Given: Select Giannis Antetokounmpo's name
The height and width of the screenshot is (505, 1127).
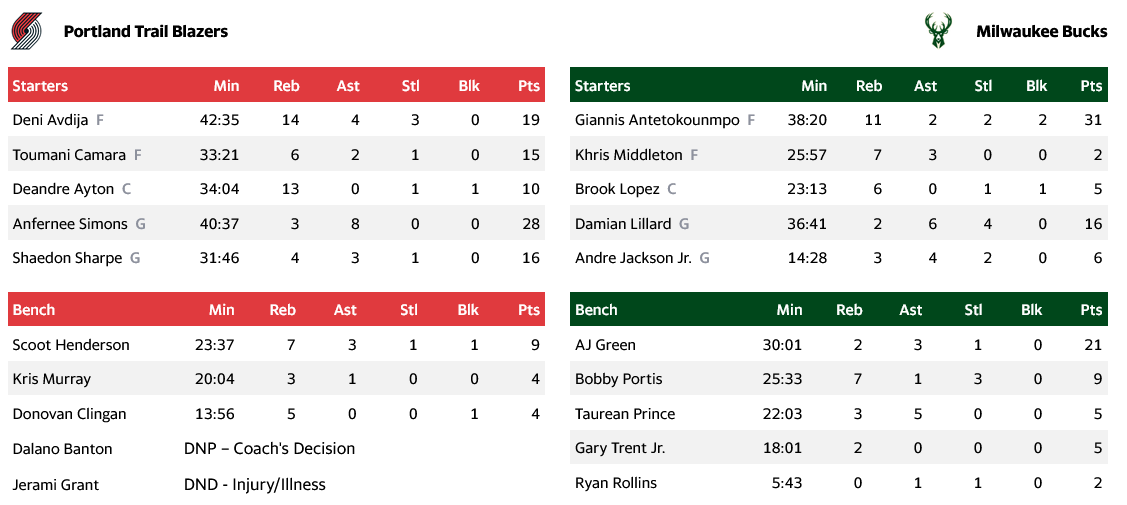Looking at the screenshot, I should pyautogui.click(x=657, y=120).
